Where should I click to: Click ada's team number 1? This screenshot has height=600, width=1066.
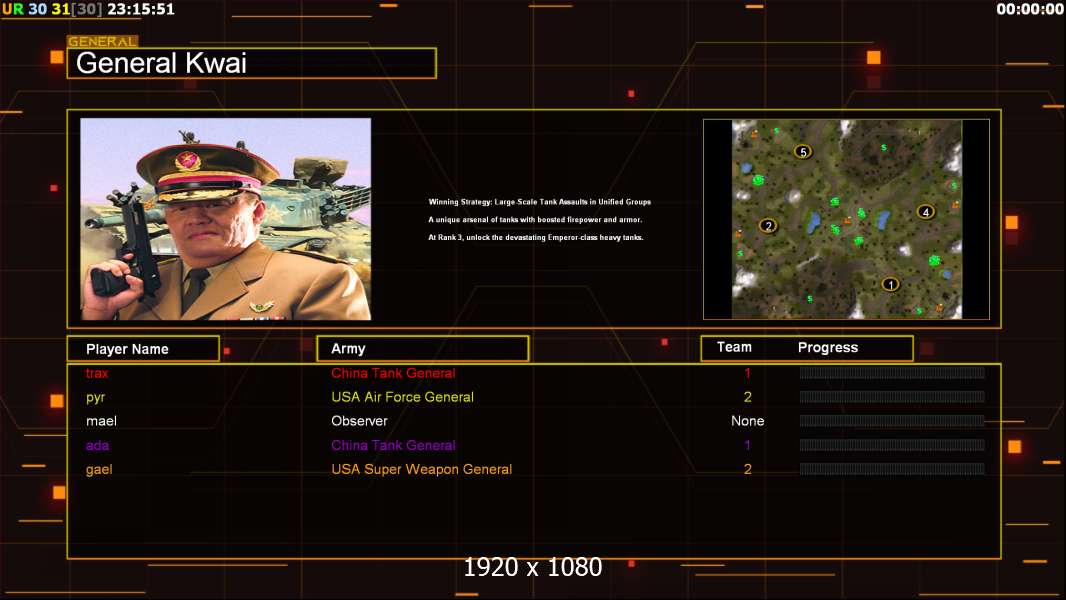pos(747,445)
